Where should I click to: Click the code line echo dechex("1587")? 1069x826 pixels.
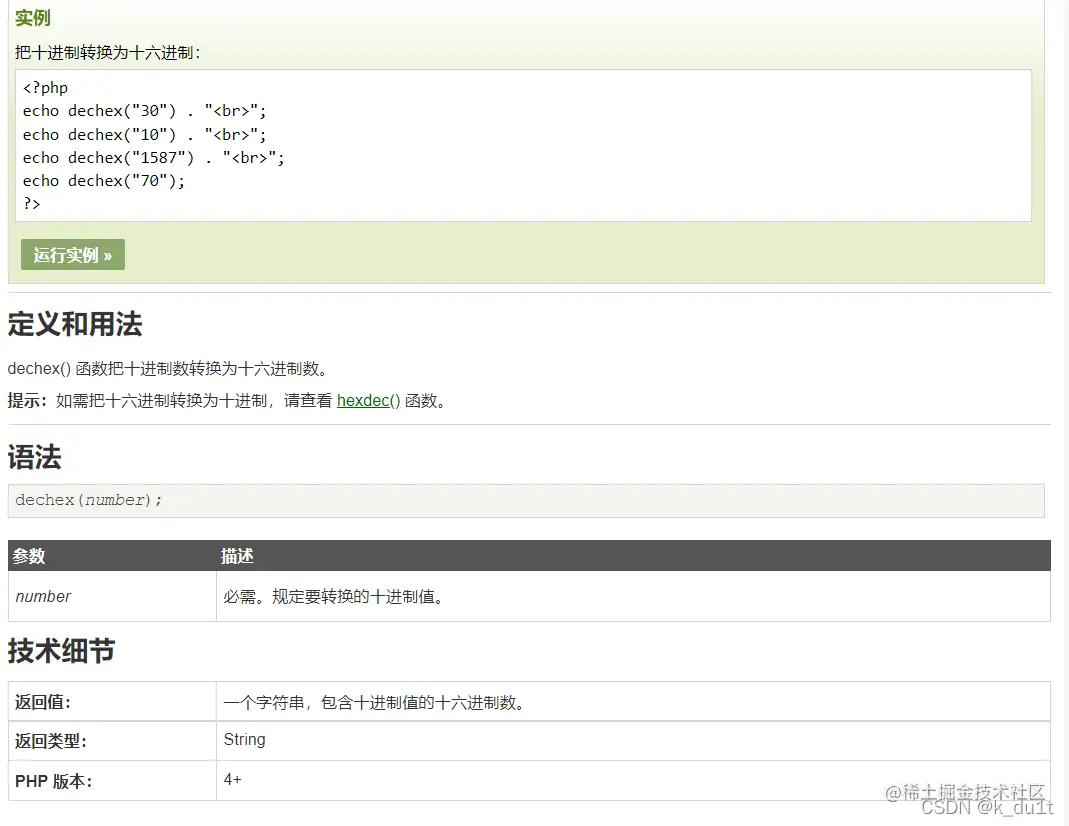153,157
